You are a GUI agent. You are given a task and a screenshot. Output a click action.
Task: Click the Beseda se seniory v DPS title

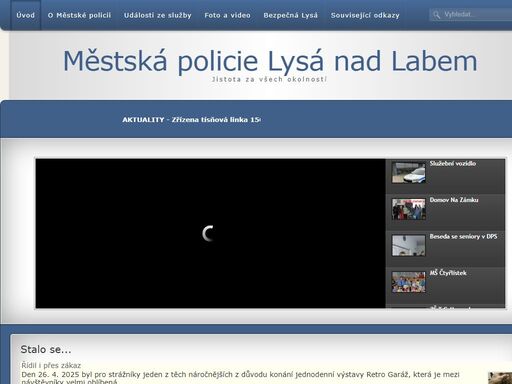point(463,236)
